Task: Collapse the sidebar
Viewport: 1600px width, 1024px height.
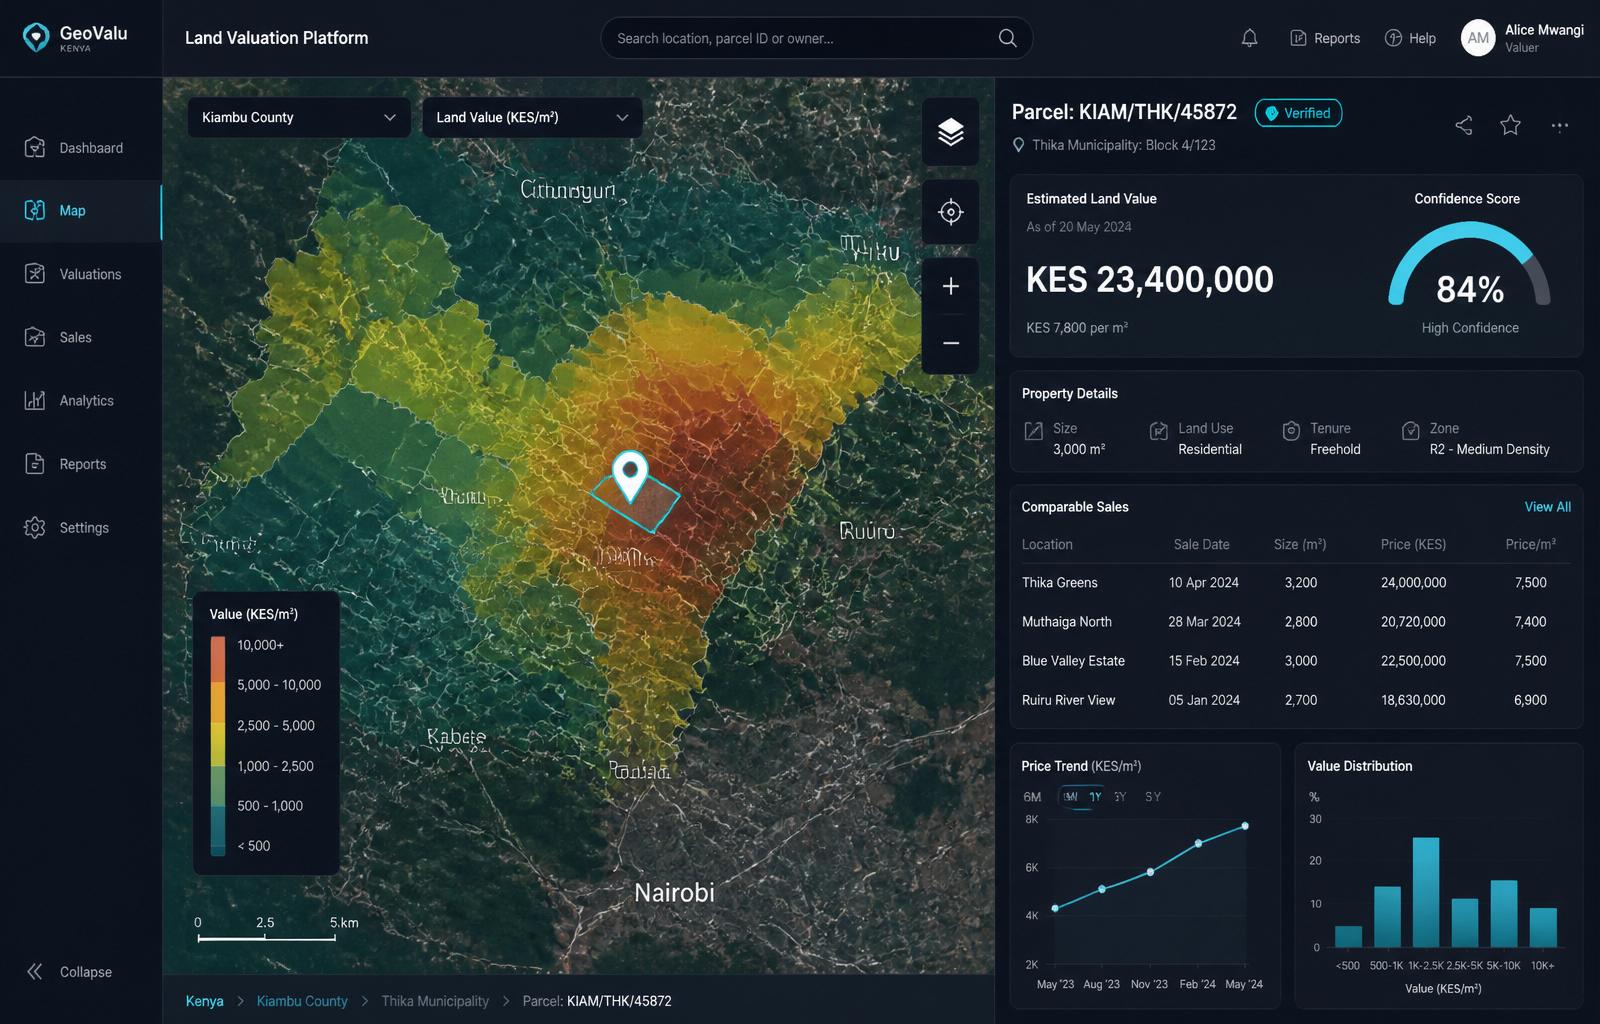Action: click(69, 972)
